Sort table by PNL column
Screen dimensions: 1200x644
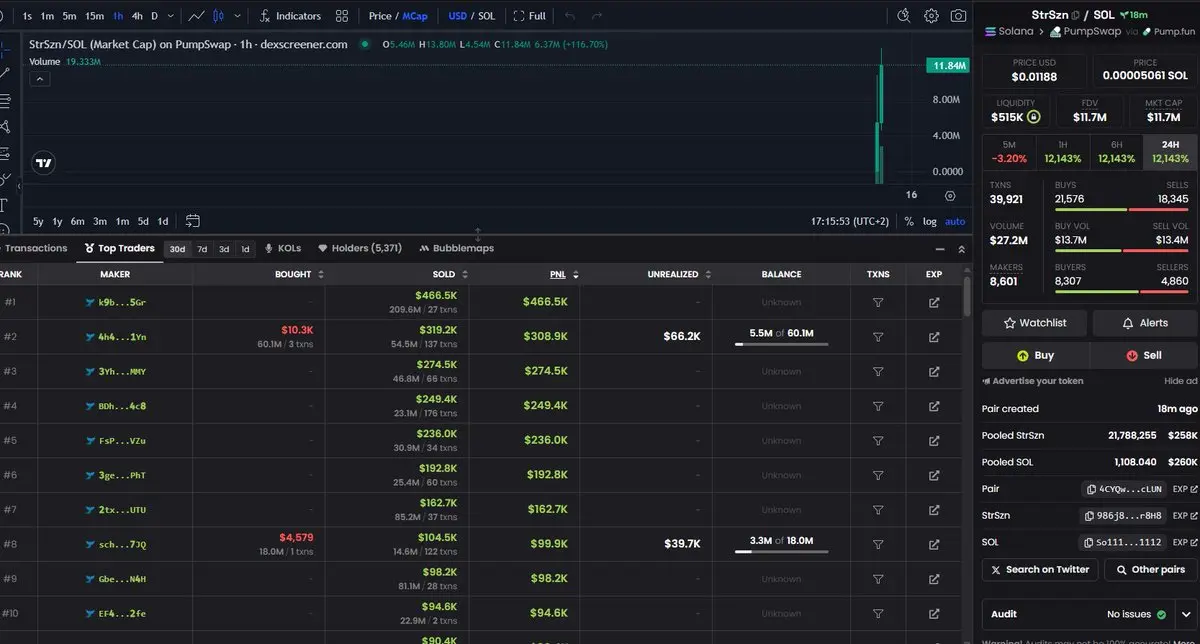point(565,274)
